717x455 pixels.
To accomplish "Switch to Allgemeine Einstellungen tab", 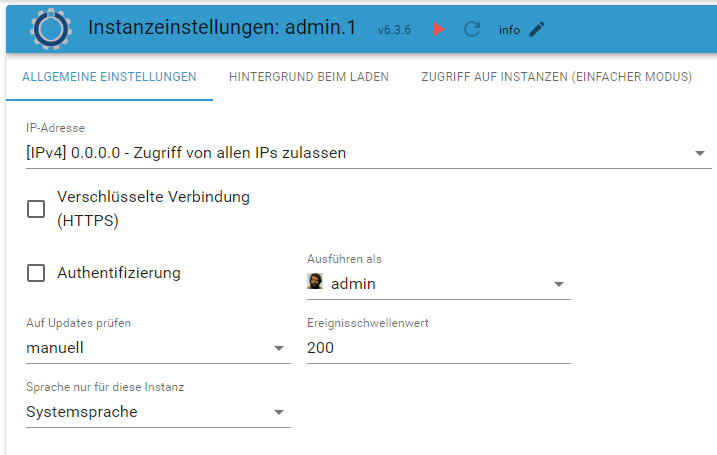I will (x=109, y=77).
